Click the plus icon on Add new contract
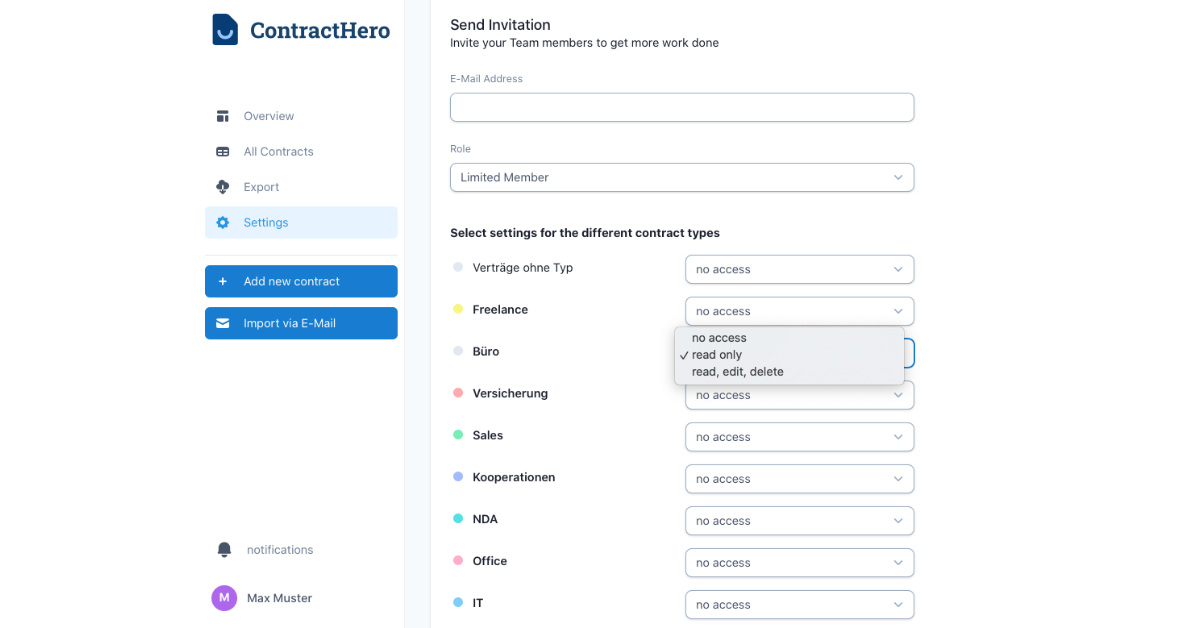 coord(224,281)
